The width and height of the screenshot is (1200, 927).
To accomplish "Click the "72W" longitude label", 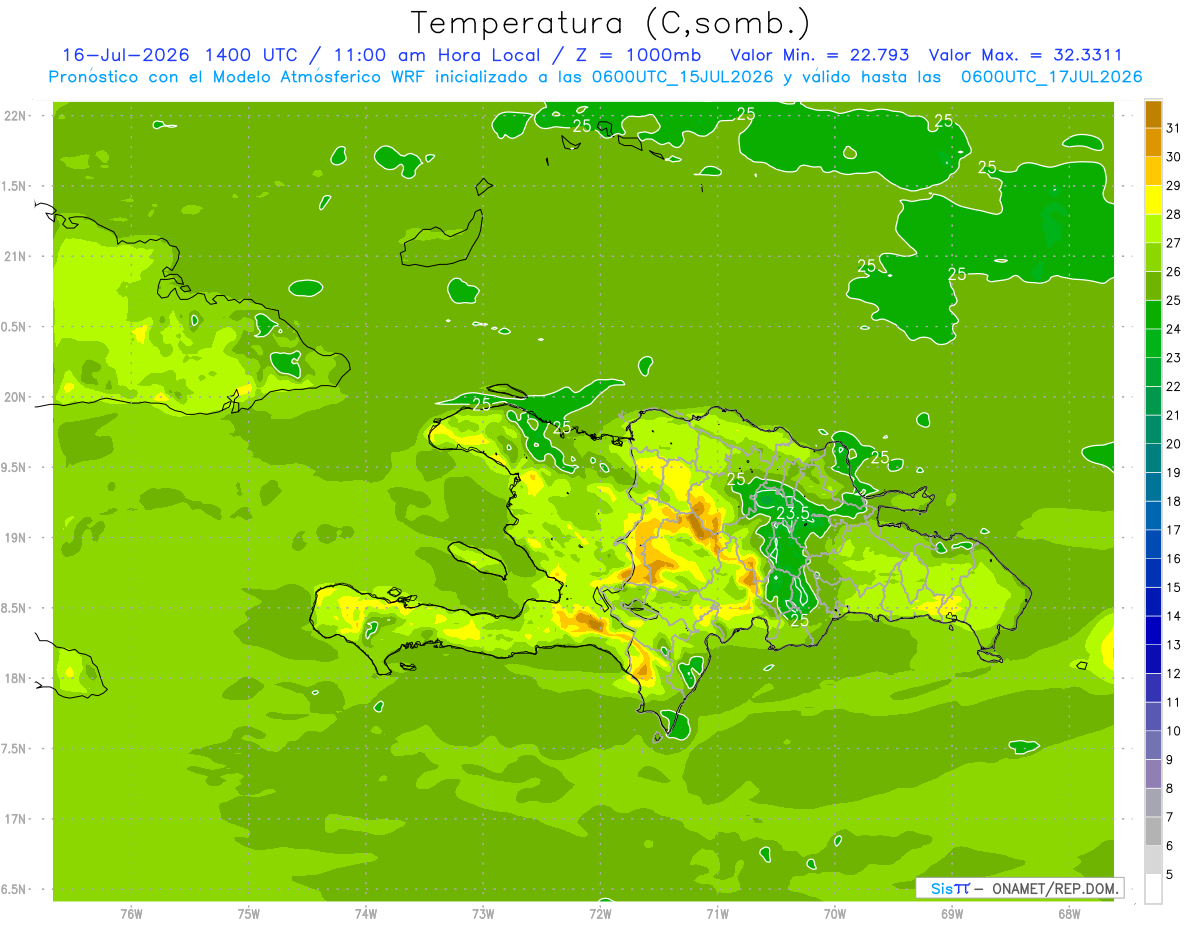I will pos(600,914).
